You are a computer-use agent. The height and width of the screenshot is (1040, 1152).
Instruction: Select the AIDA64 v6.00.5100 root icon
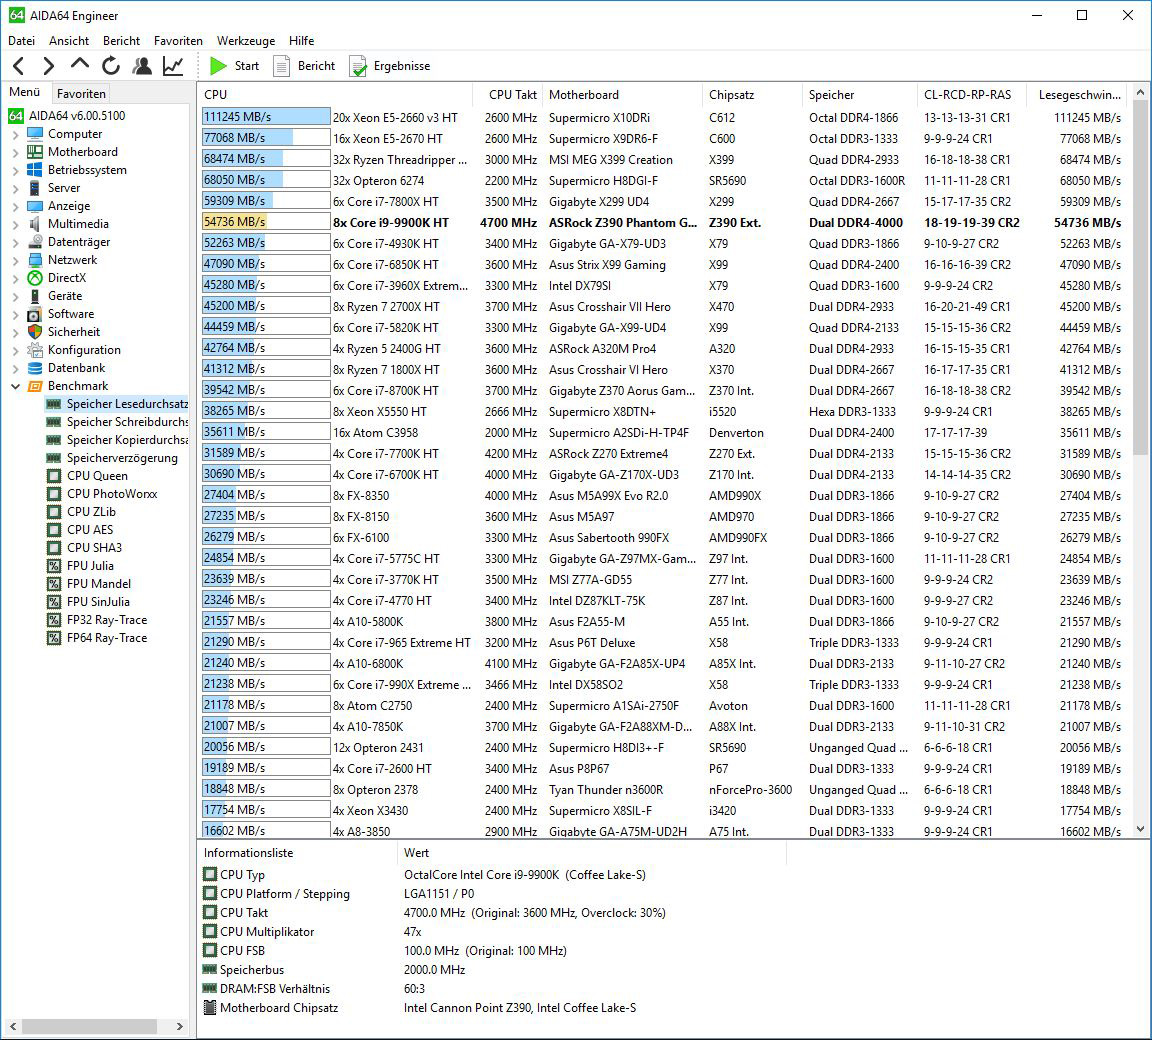point(16,116)
